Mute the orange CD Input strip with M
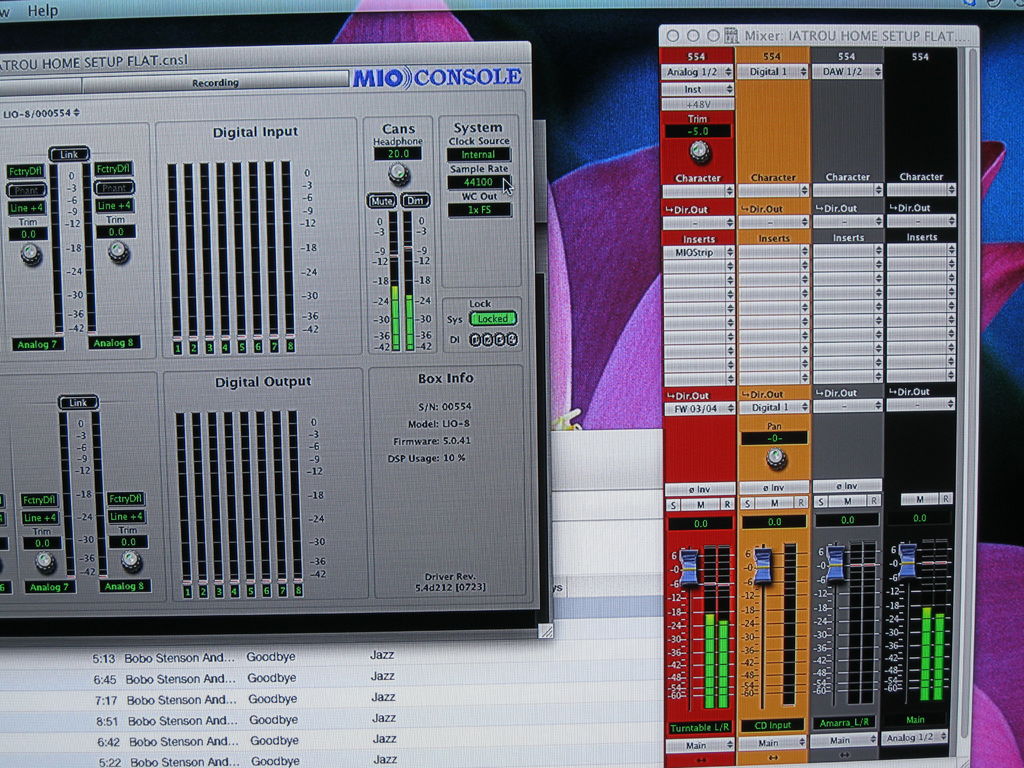 click(774, 504)
